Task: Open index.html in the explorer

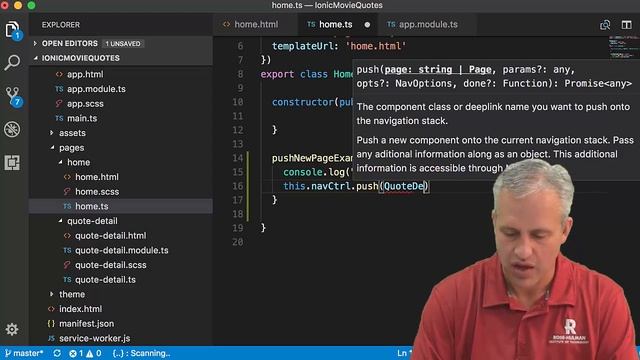Action: pyautogui.click(x=80, y=309)
